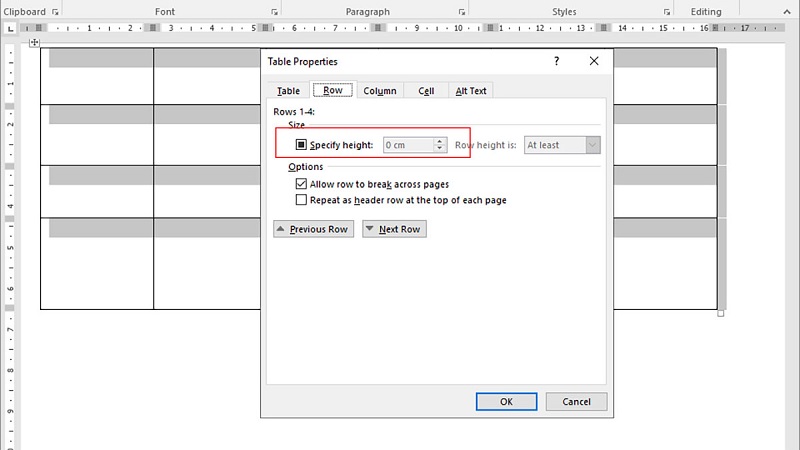Click the Specify height value field
This screenshot has width=800, height=450.
(x=409, y=145)
